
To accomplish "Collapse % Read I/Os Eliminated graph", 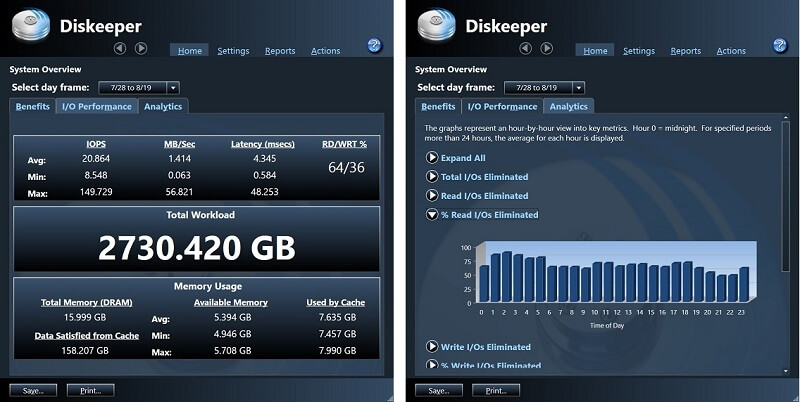I will click(x=482, y=215).
